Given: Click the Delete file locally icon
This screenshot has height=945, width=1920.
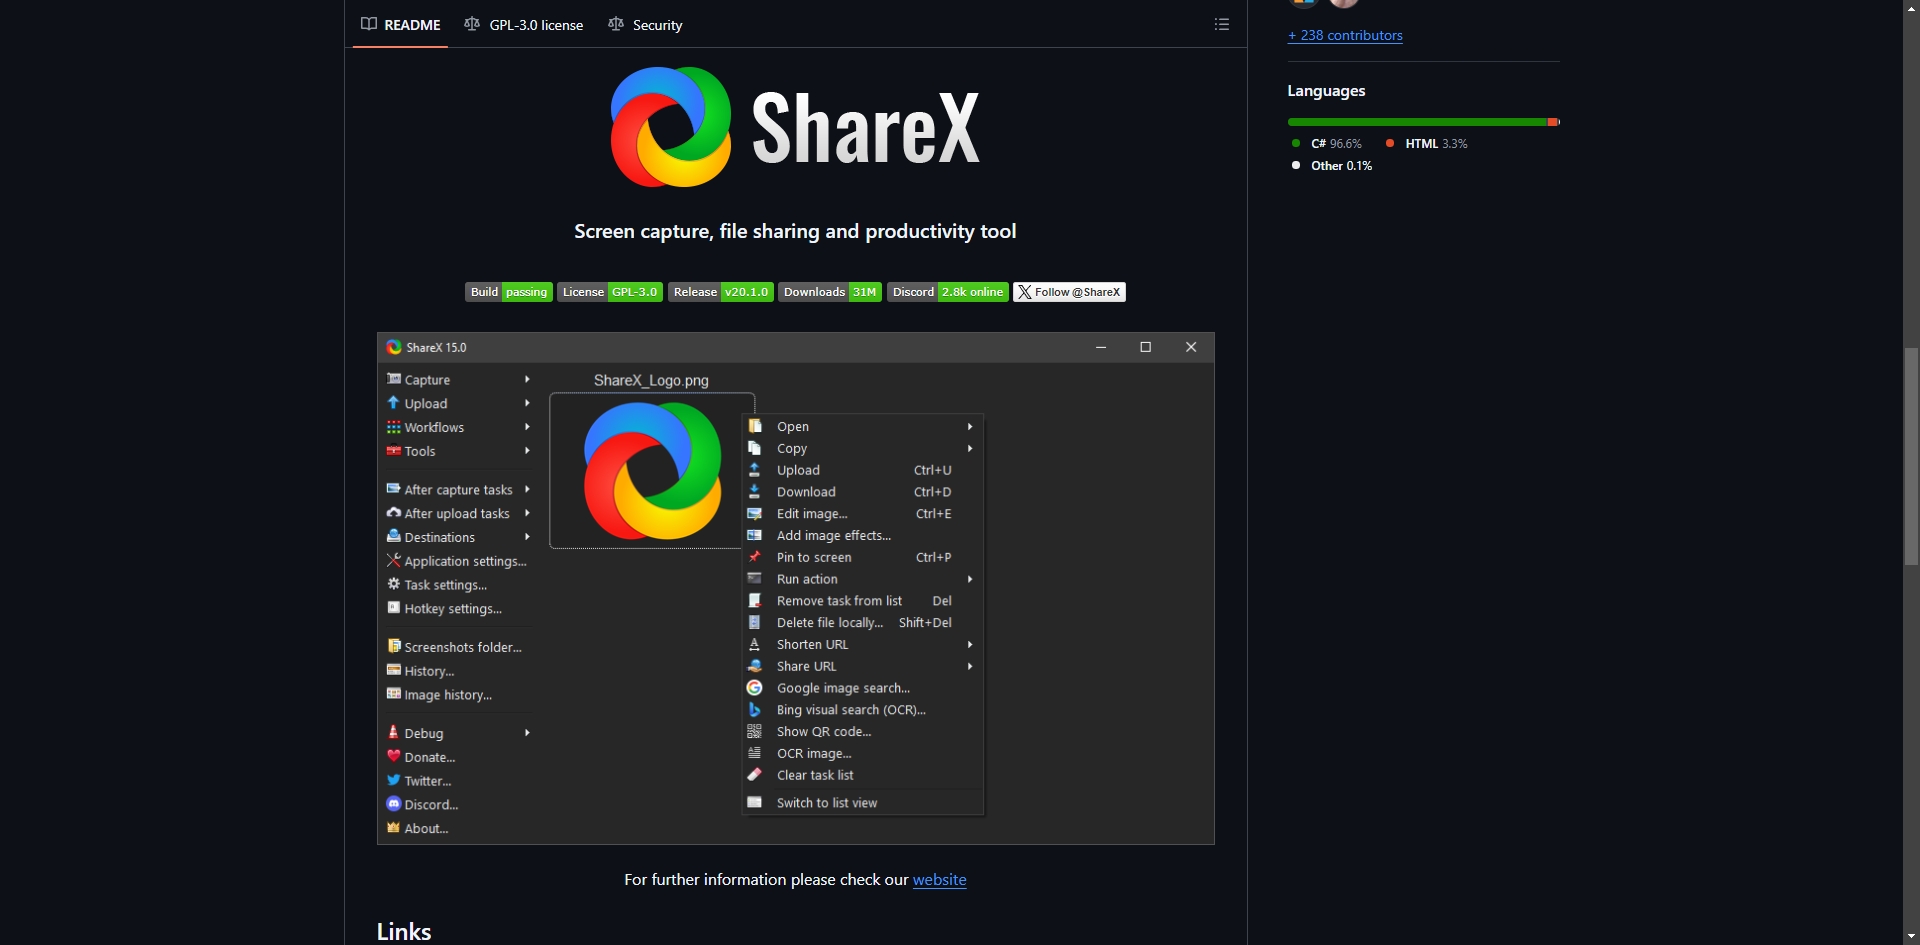Looking at the screenshot, I should pos(755,622).
